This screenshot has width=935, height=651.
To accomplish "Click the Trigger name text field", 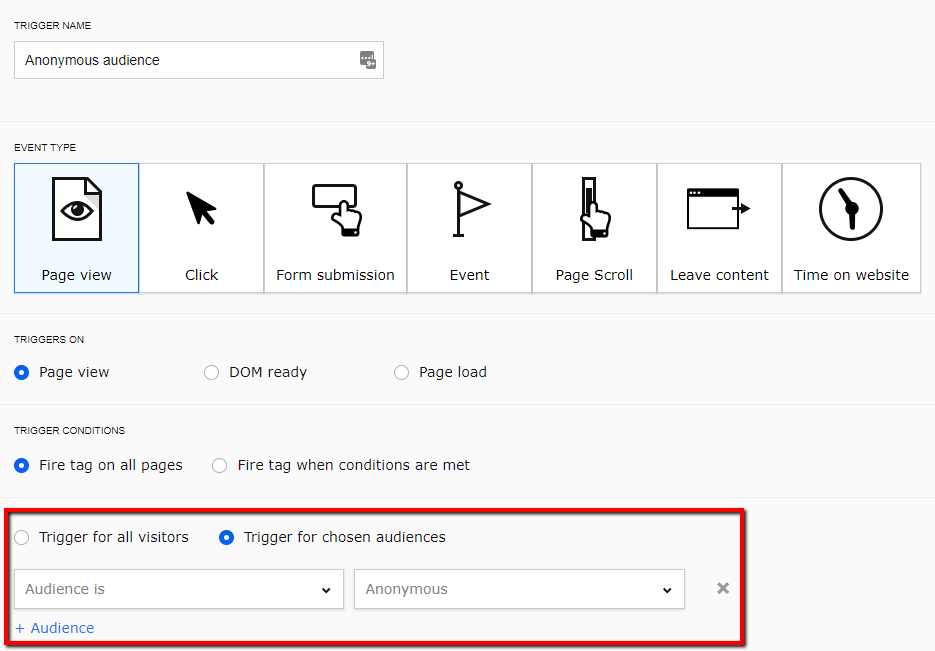I will [185, 60].
